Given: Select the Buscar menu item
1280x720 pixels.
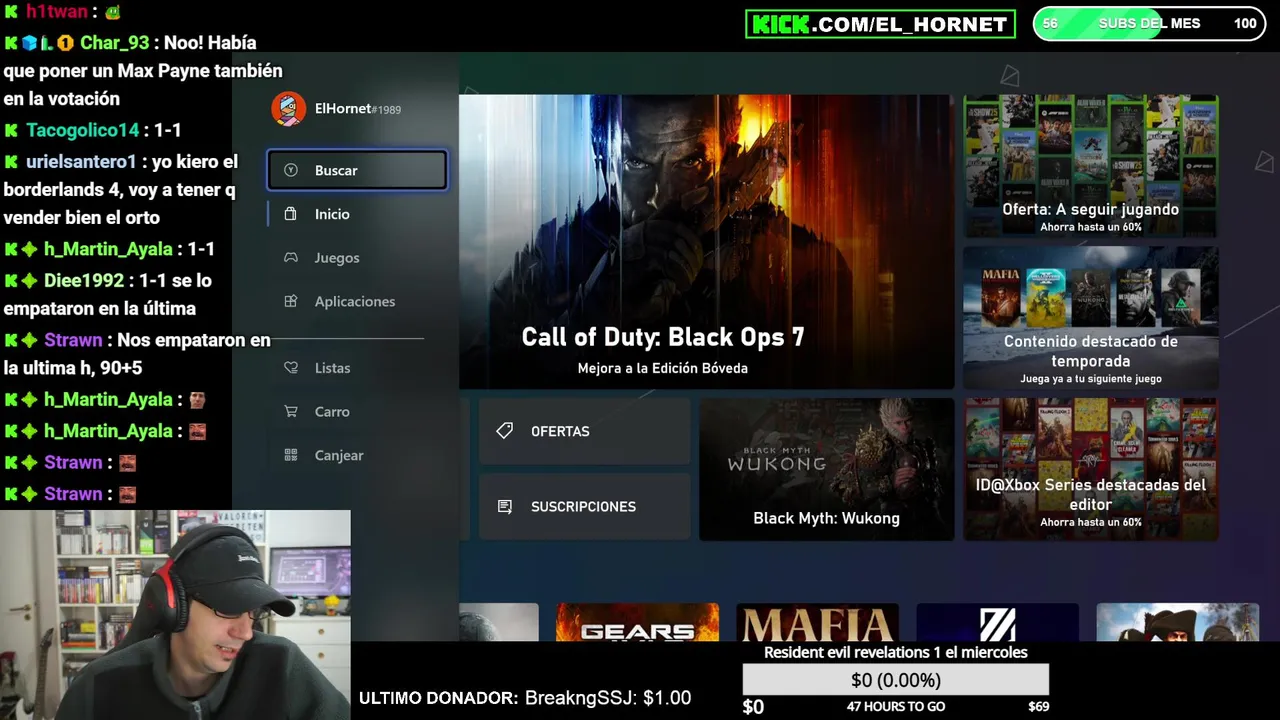Looking at the screenshot, I should click(x=357, y=170).
